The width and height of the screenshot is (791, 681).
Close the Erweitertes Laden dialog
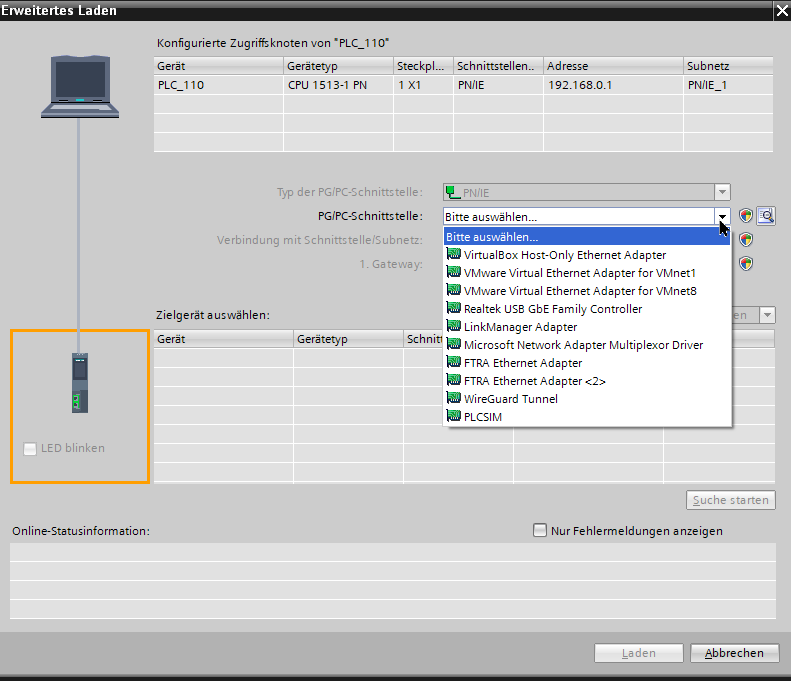pos(780,10)
